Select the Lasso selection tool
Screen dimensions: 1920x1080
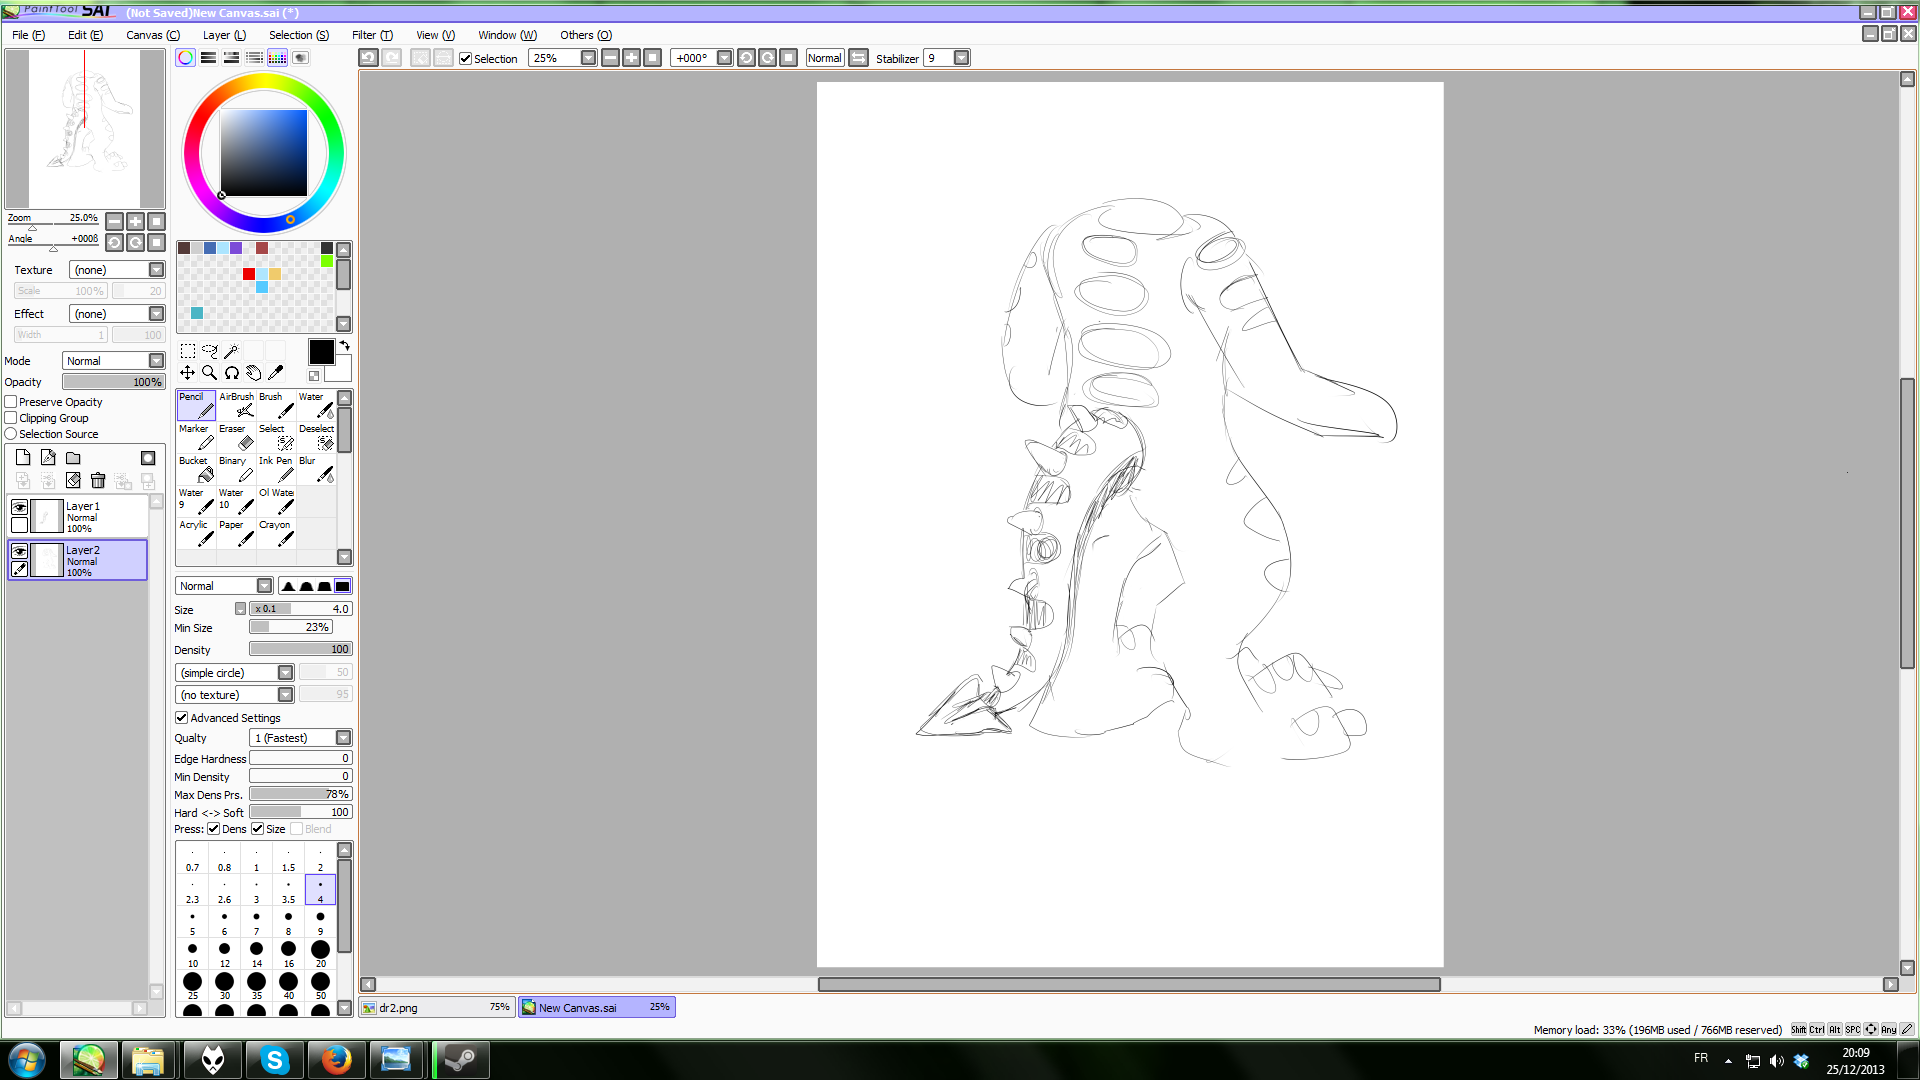(x=209, y=351)
